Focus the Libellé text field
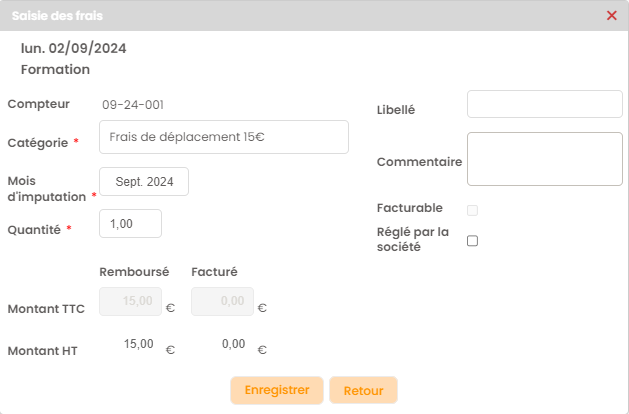629x414 pixels. [x=544, y=104]
